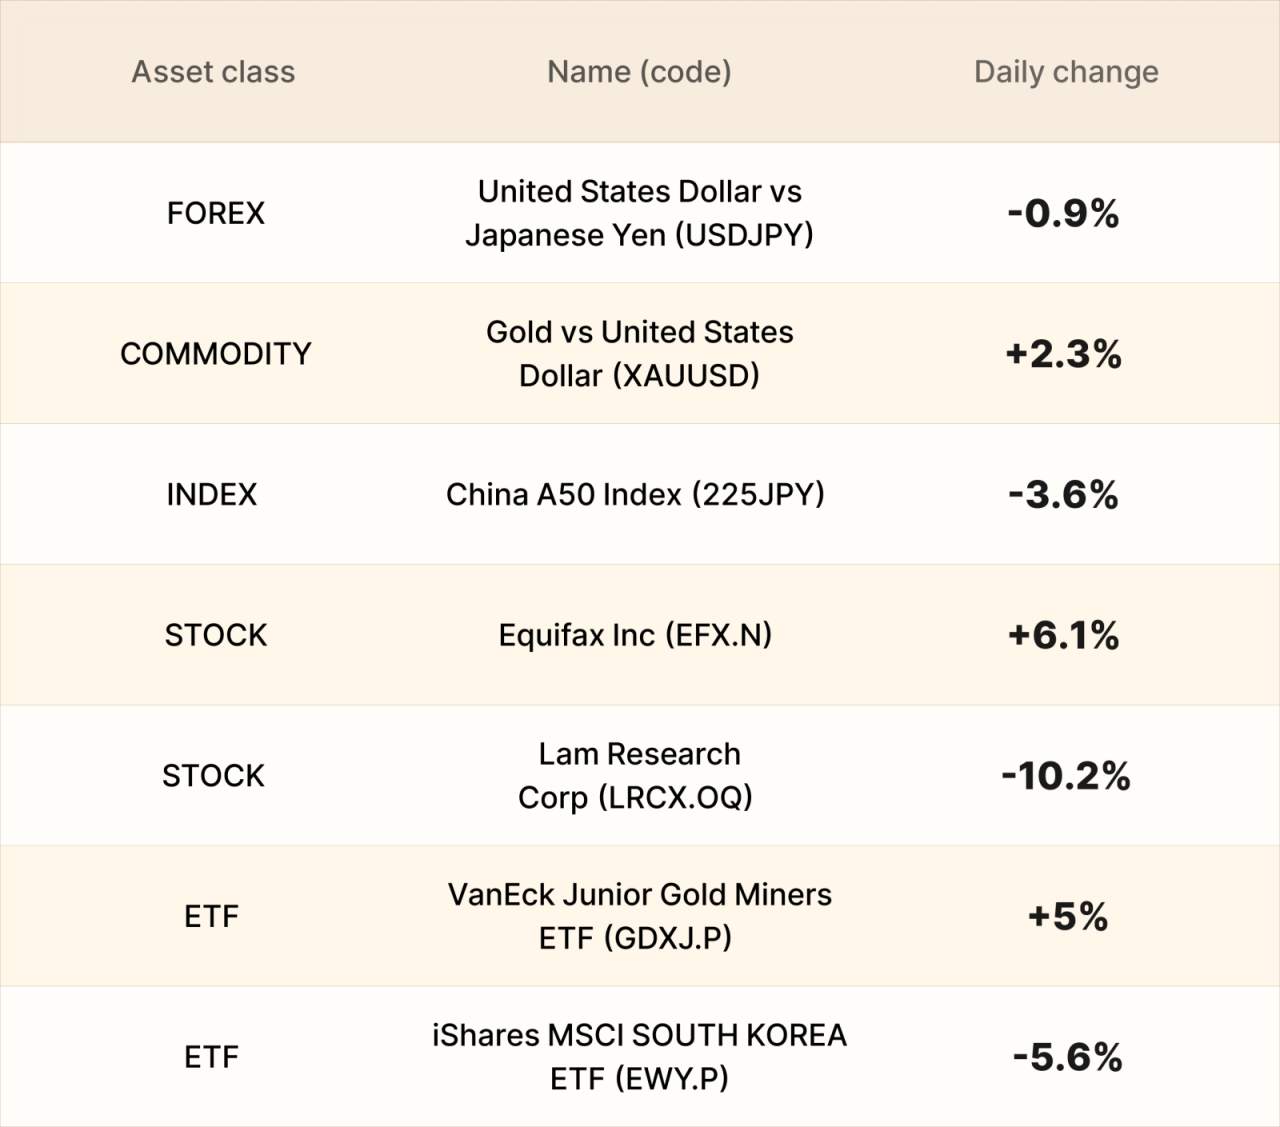Viewport: 1280px width, 1127px height.
Task: Click the -10.2% daily change value
Action: (1066, 776)
